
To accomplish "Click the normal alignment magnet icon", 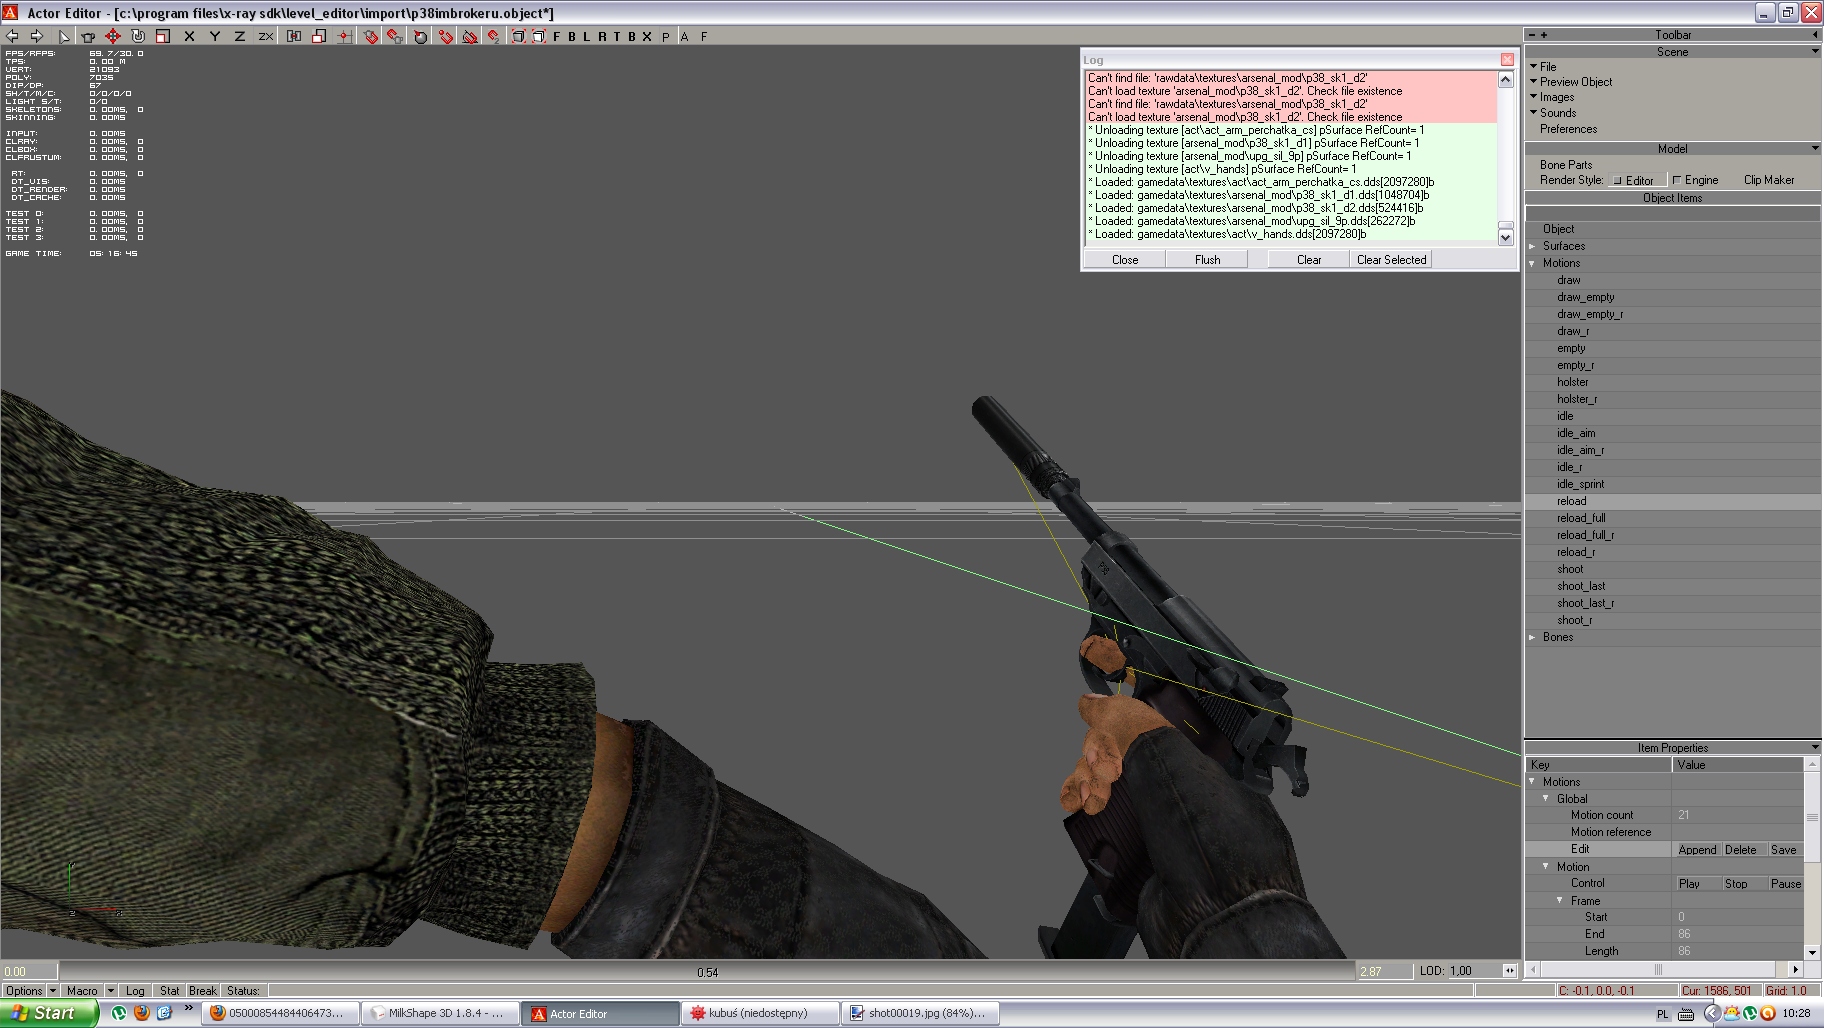I will pyautogui.click(x=445, y=36).
